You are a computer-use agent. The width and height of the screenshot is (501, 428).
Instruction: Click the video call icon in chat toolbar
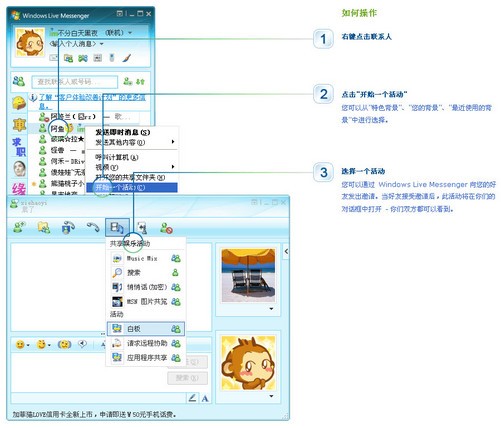click(68, 228)
